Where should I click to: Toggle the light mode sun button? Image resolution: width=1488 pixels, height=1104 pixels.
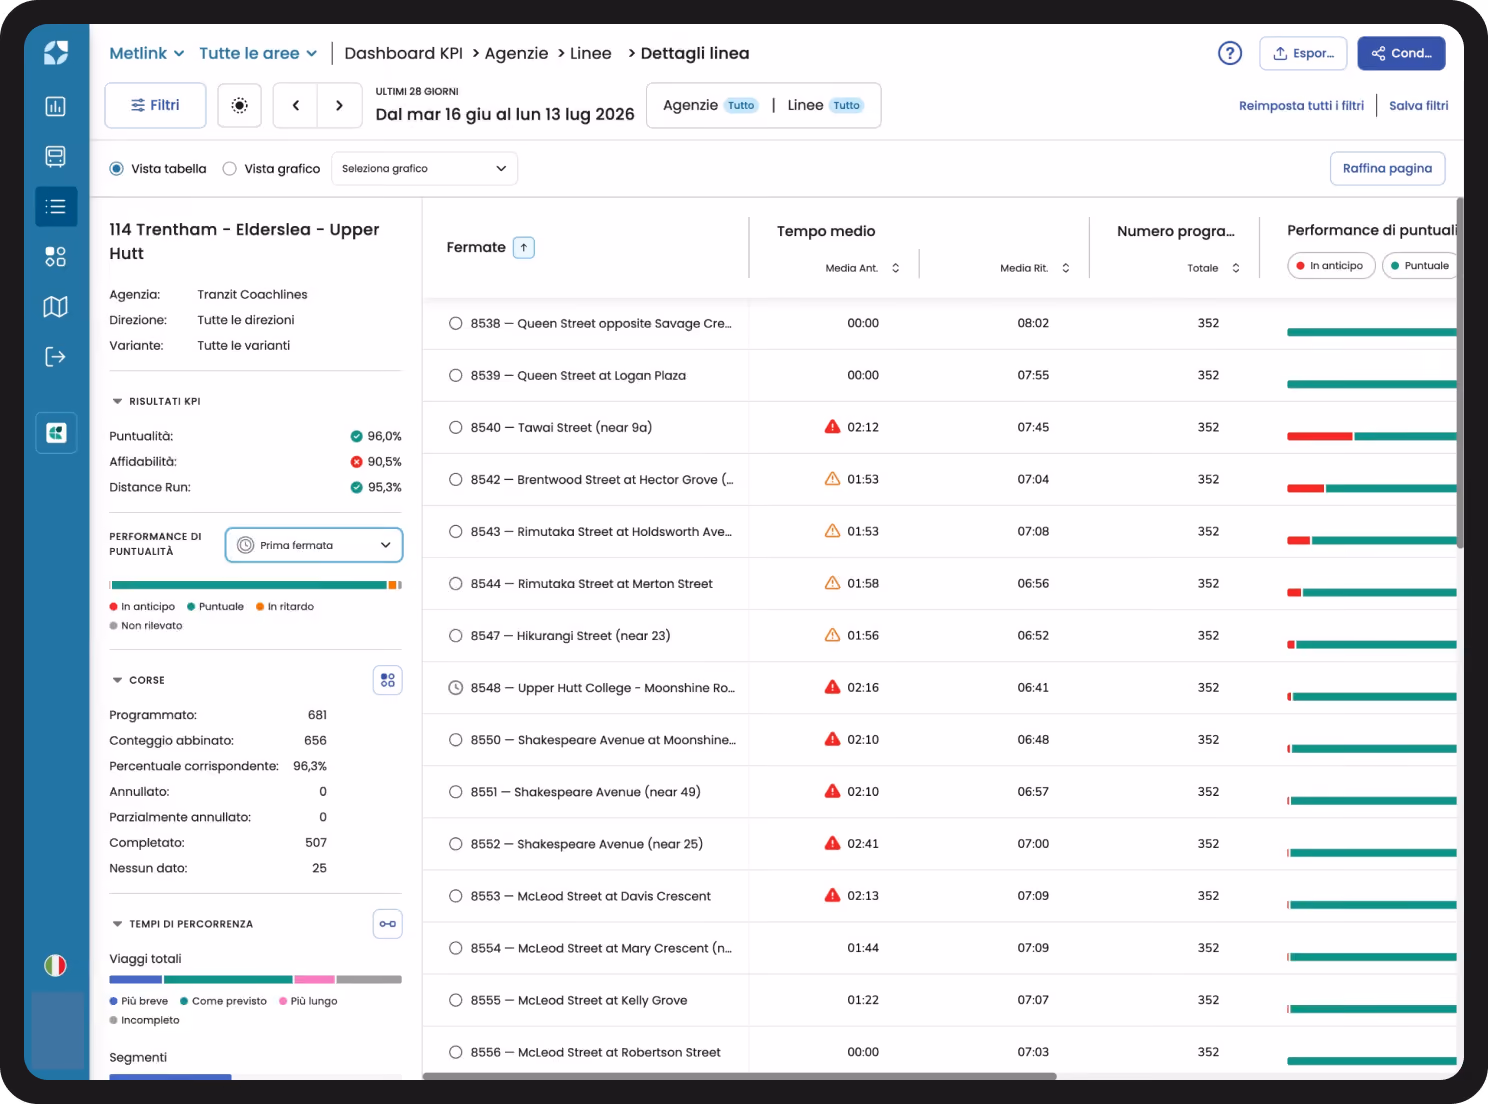[239, 105]
